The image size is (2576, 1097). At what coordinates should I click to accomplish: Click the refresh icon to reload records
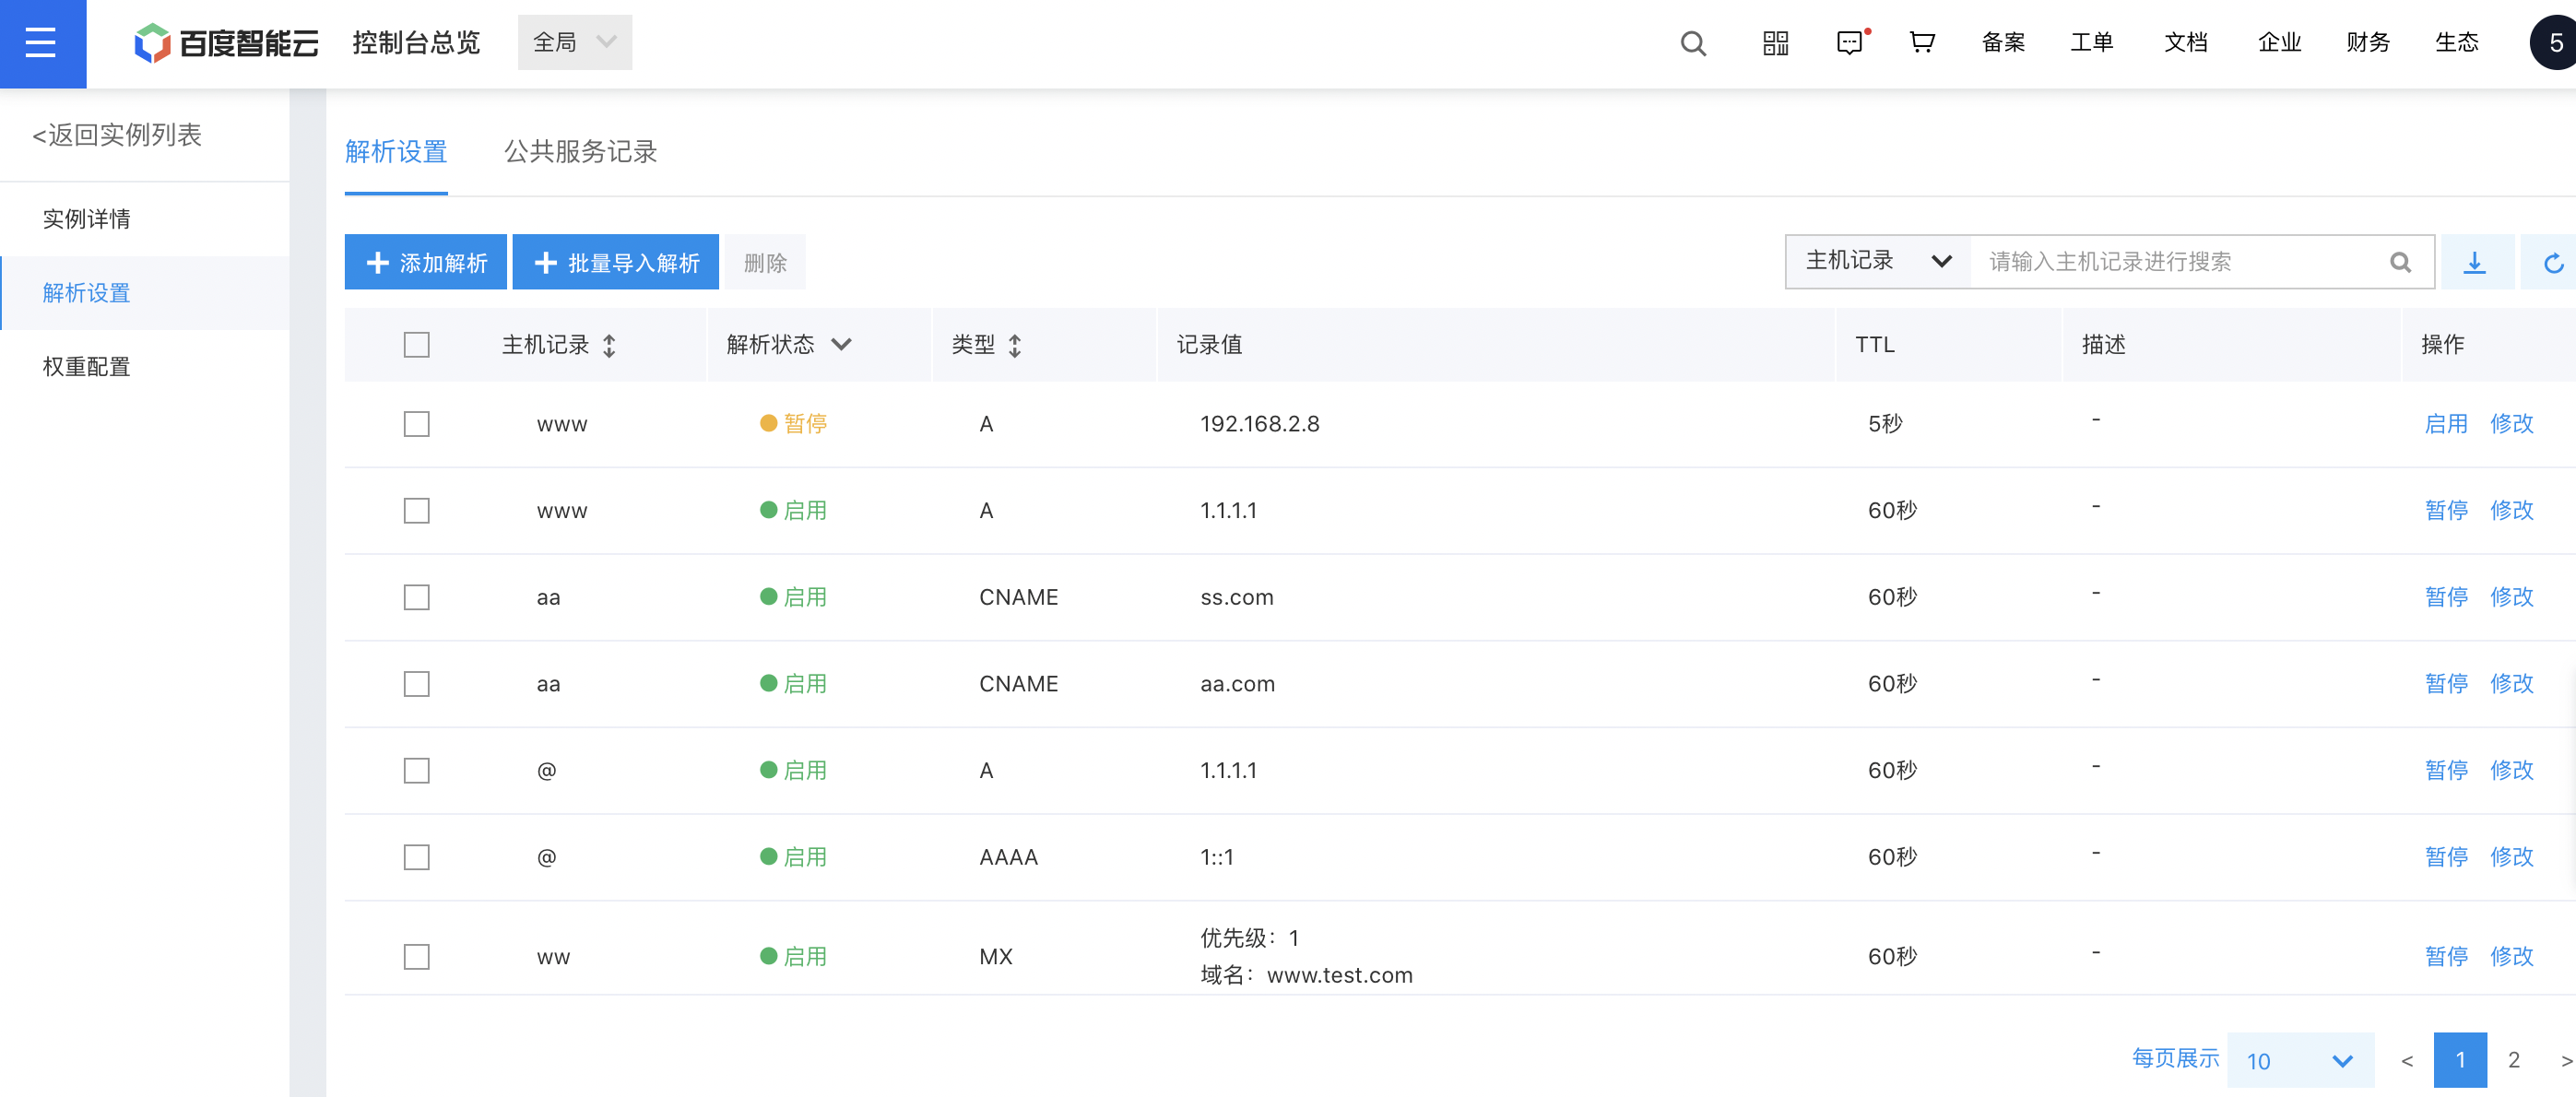pos(2551,261)
